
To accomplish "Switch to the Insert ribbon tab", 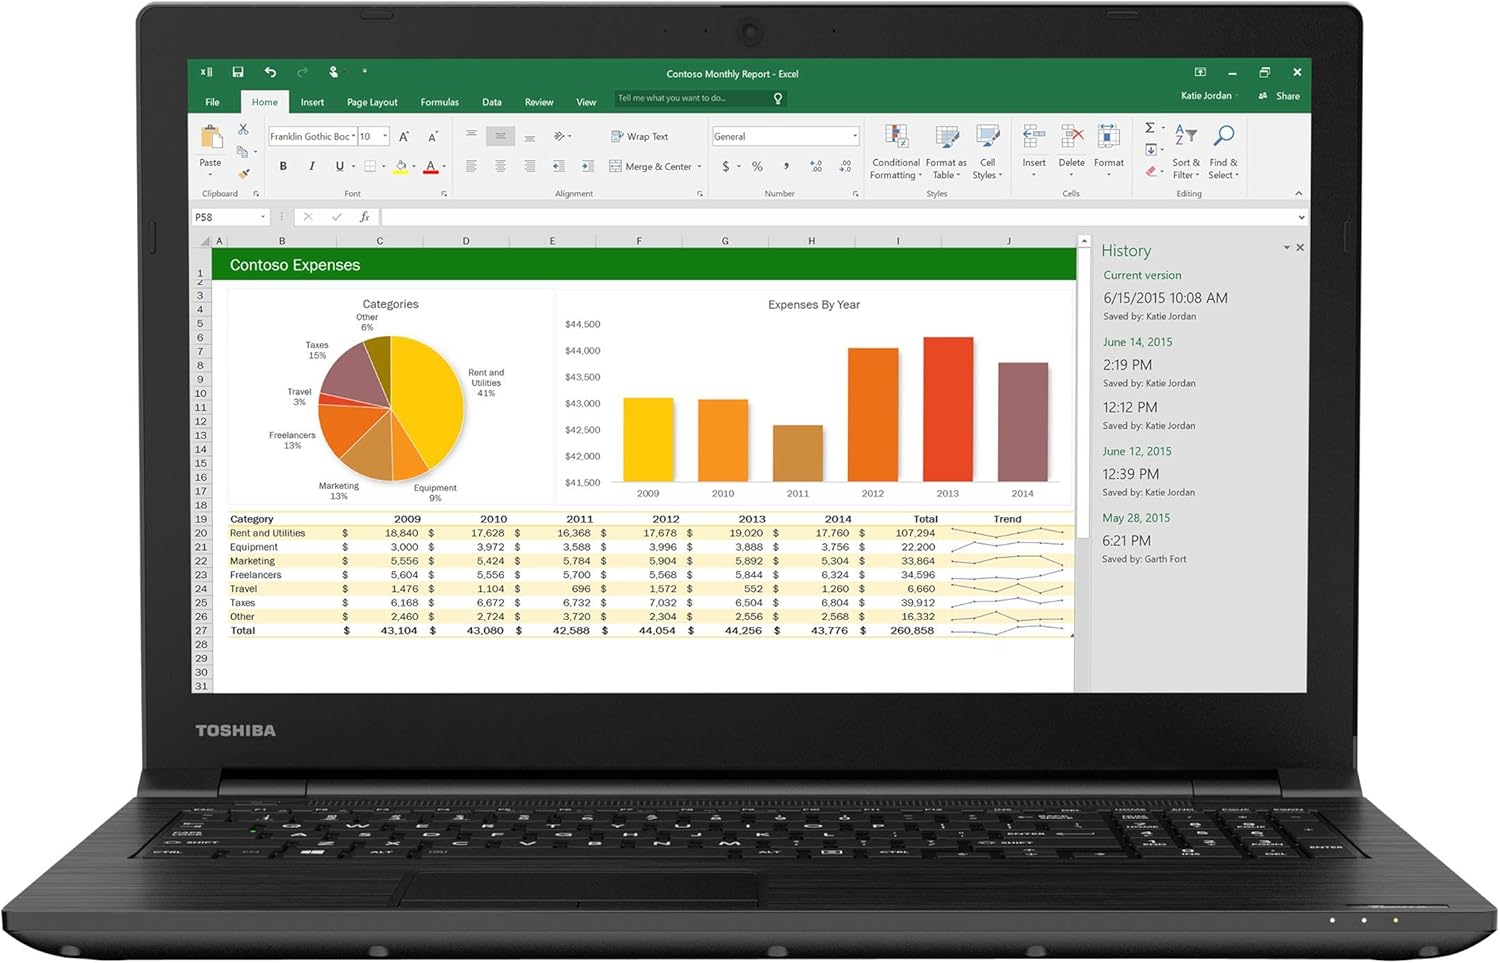I will tap(312, 102).
